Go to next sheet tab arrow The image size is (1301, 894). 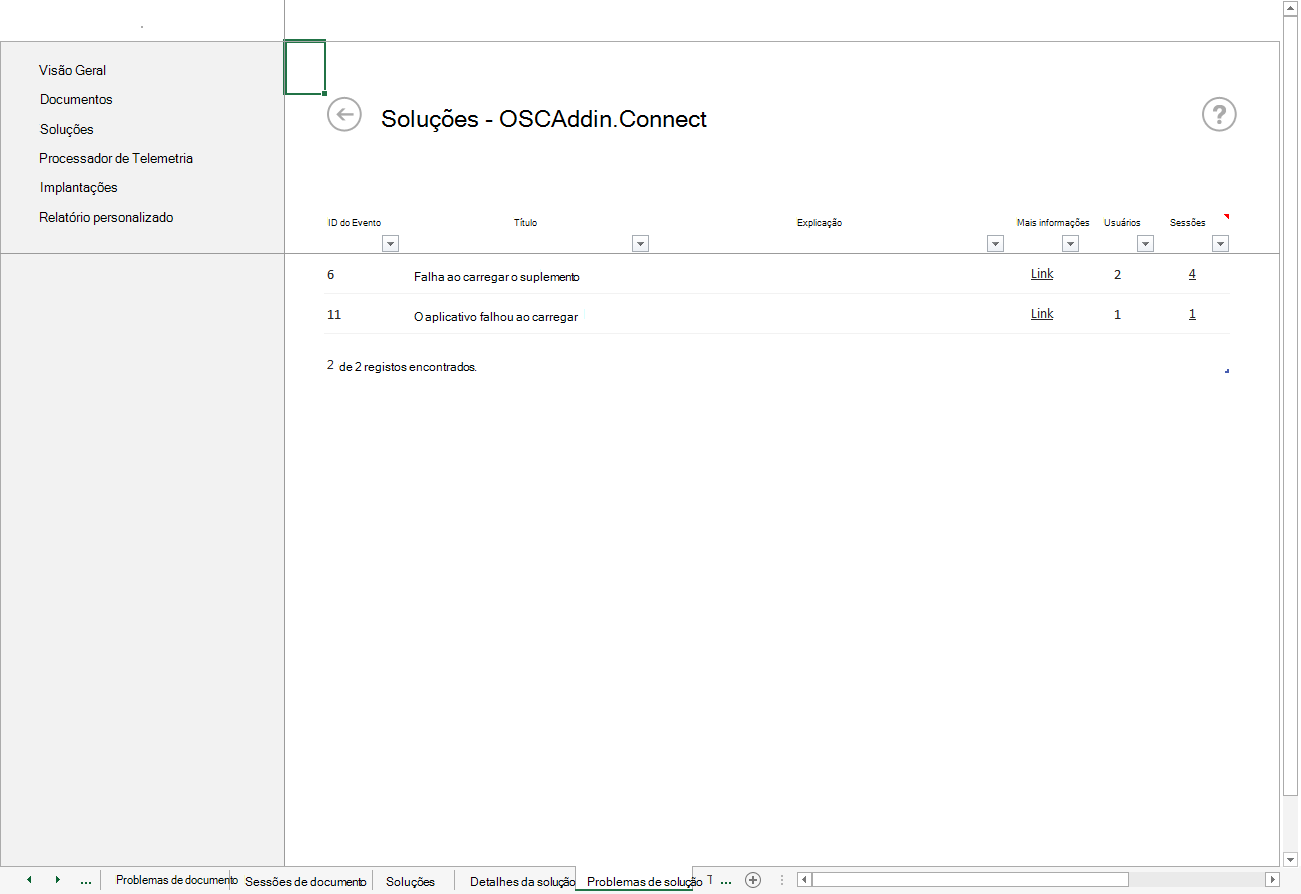click(x=58, y=880)
